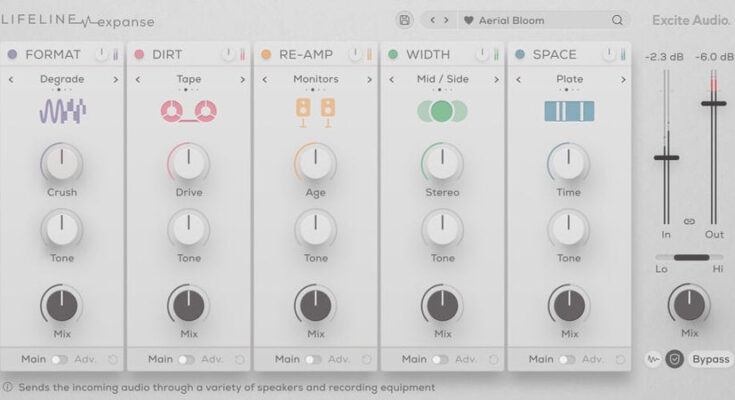Screen dimensions: 735x400
Task: Click the Mid/Side circles icon in WIDTH
Action: click(442, 111)
